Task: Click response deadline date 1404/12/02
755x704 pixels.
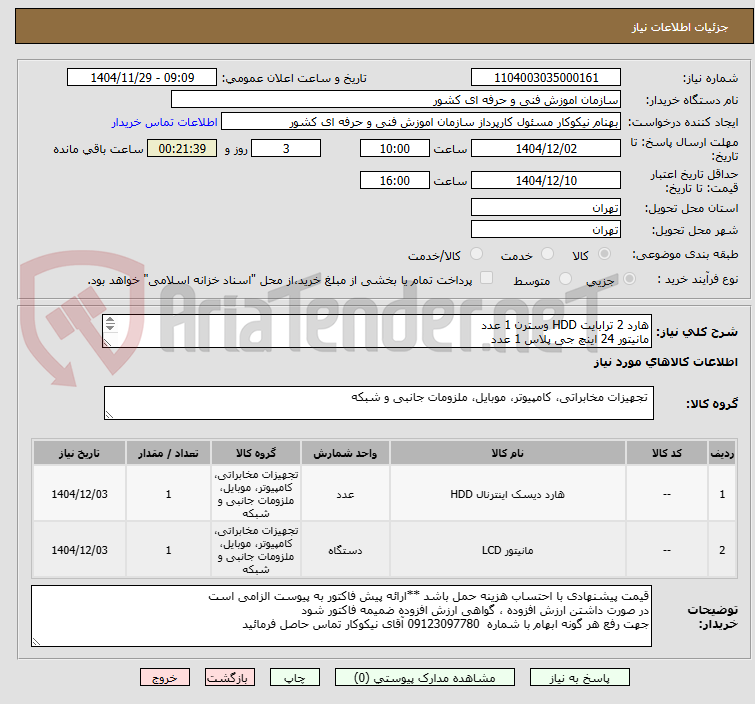Action: tap(546, 148)
